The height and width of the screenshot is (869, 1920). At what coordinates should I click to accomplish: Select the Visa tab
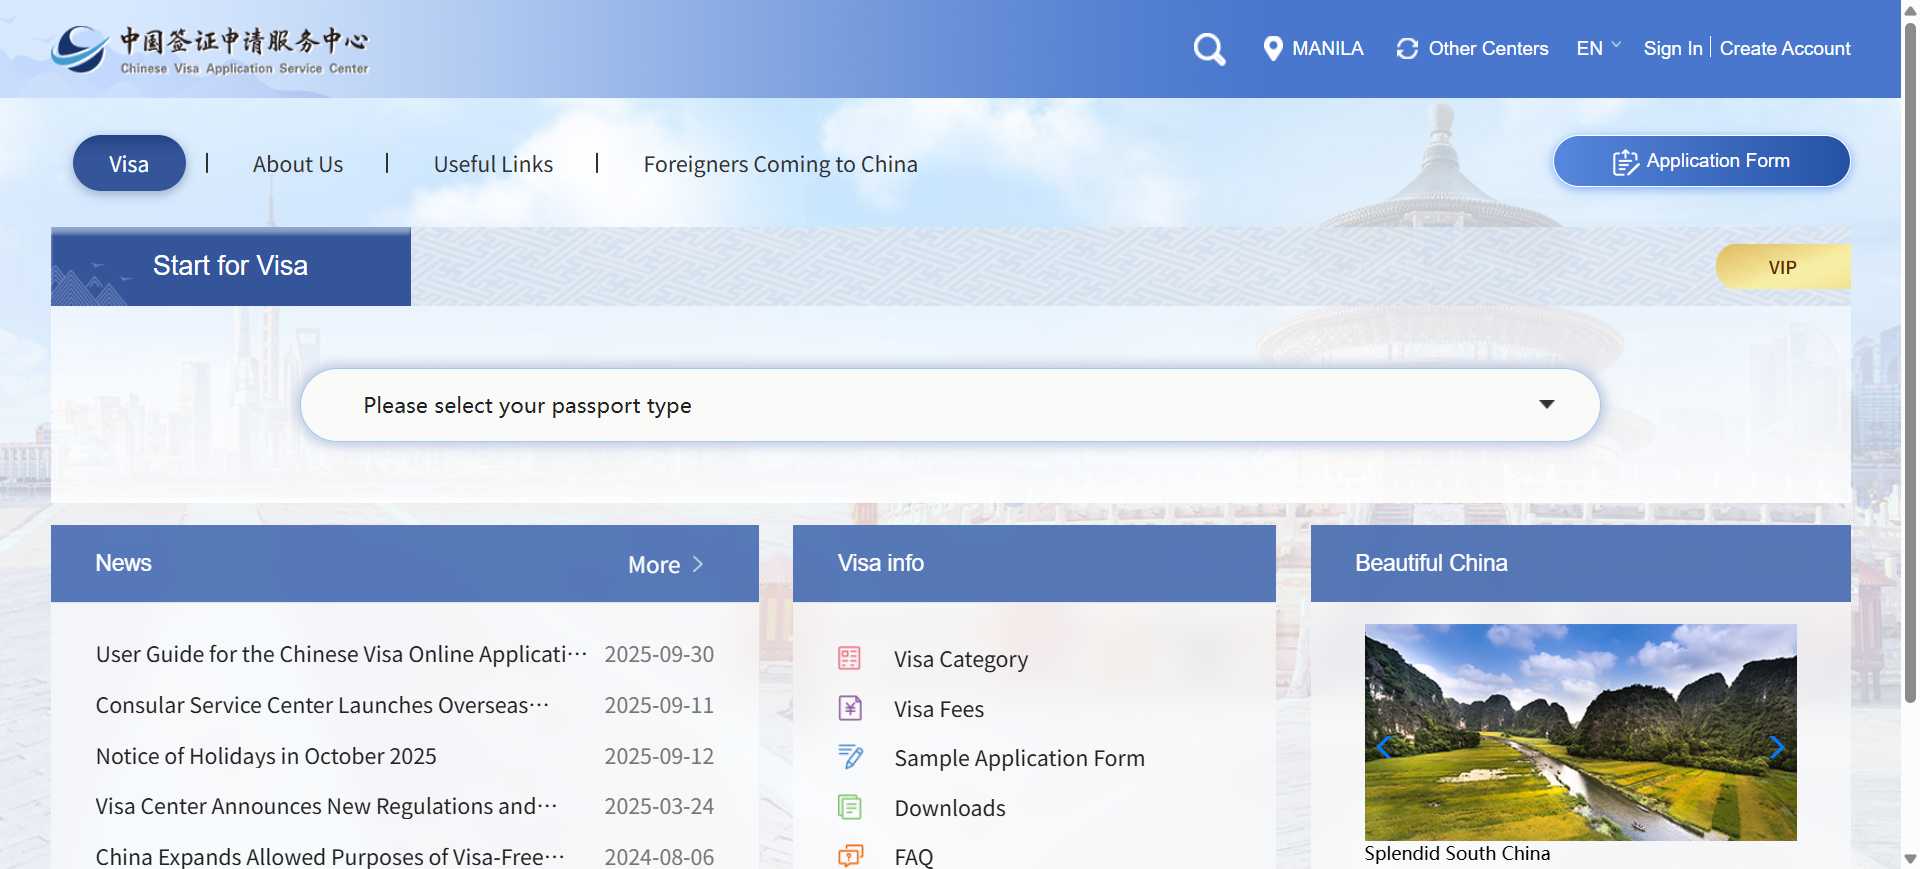click(x=129, y=164)
